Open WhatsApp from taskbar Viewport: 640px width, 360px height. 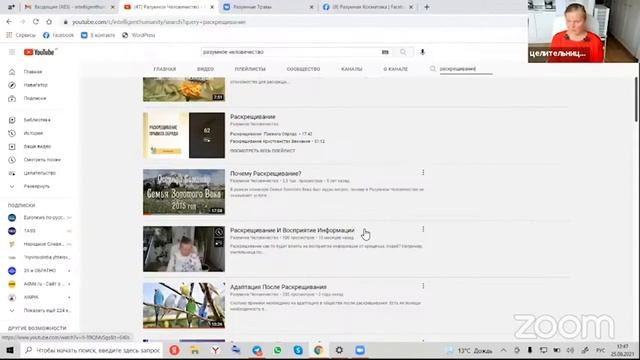tap(278, 350)
